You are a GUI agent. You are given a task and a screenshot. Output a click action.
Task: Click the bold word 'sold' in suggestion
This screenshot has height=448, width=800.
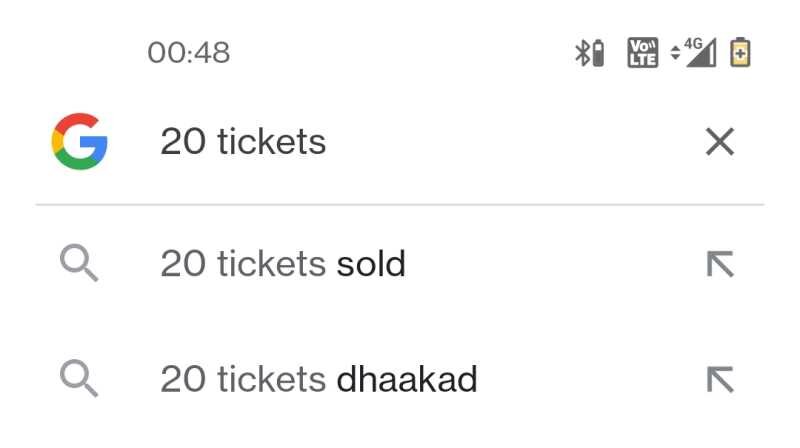coord(371,264)
